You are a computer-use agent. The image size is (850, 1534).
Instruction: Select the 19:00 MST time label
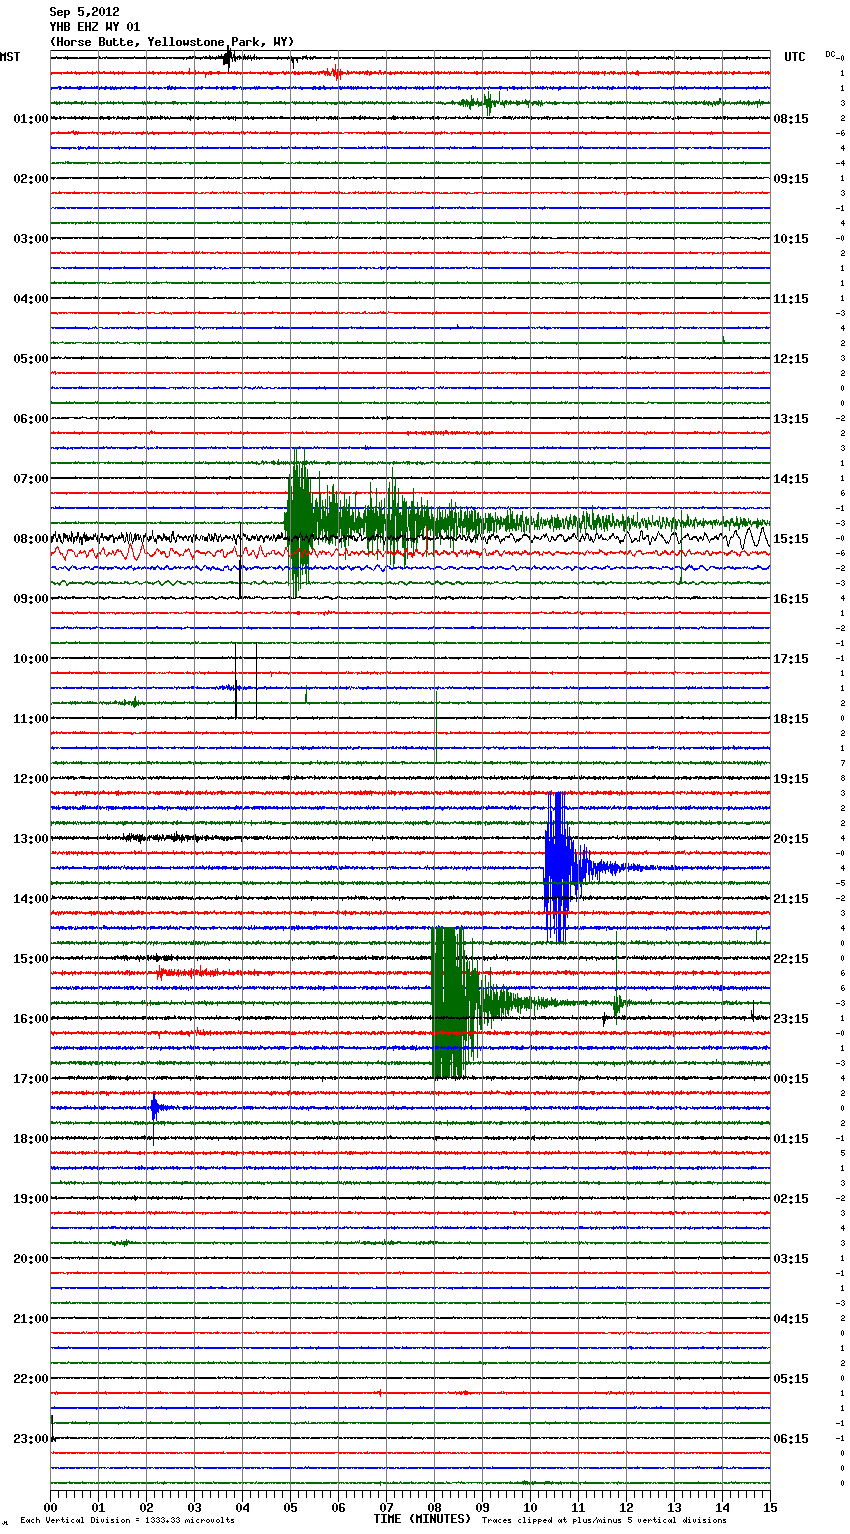click(x=30, y=1199)
